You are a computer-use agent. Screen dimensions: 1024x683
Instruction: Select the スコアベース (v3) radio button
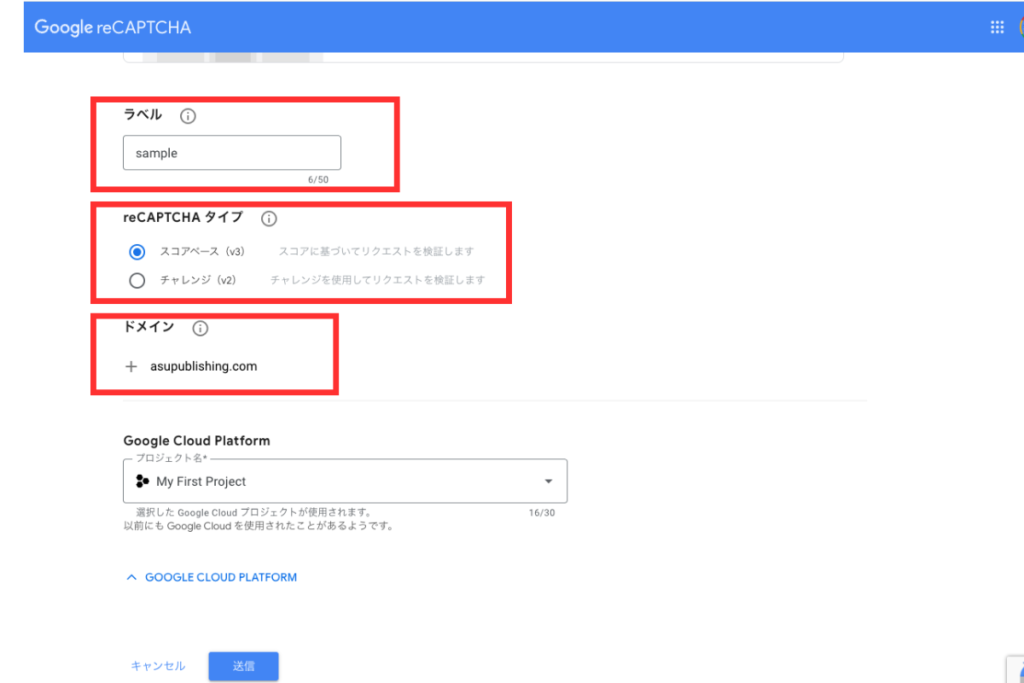pos(138,252)
